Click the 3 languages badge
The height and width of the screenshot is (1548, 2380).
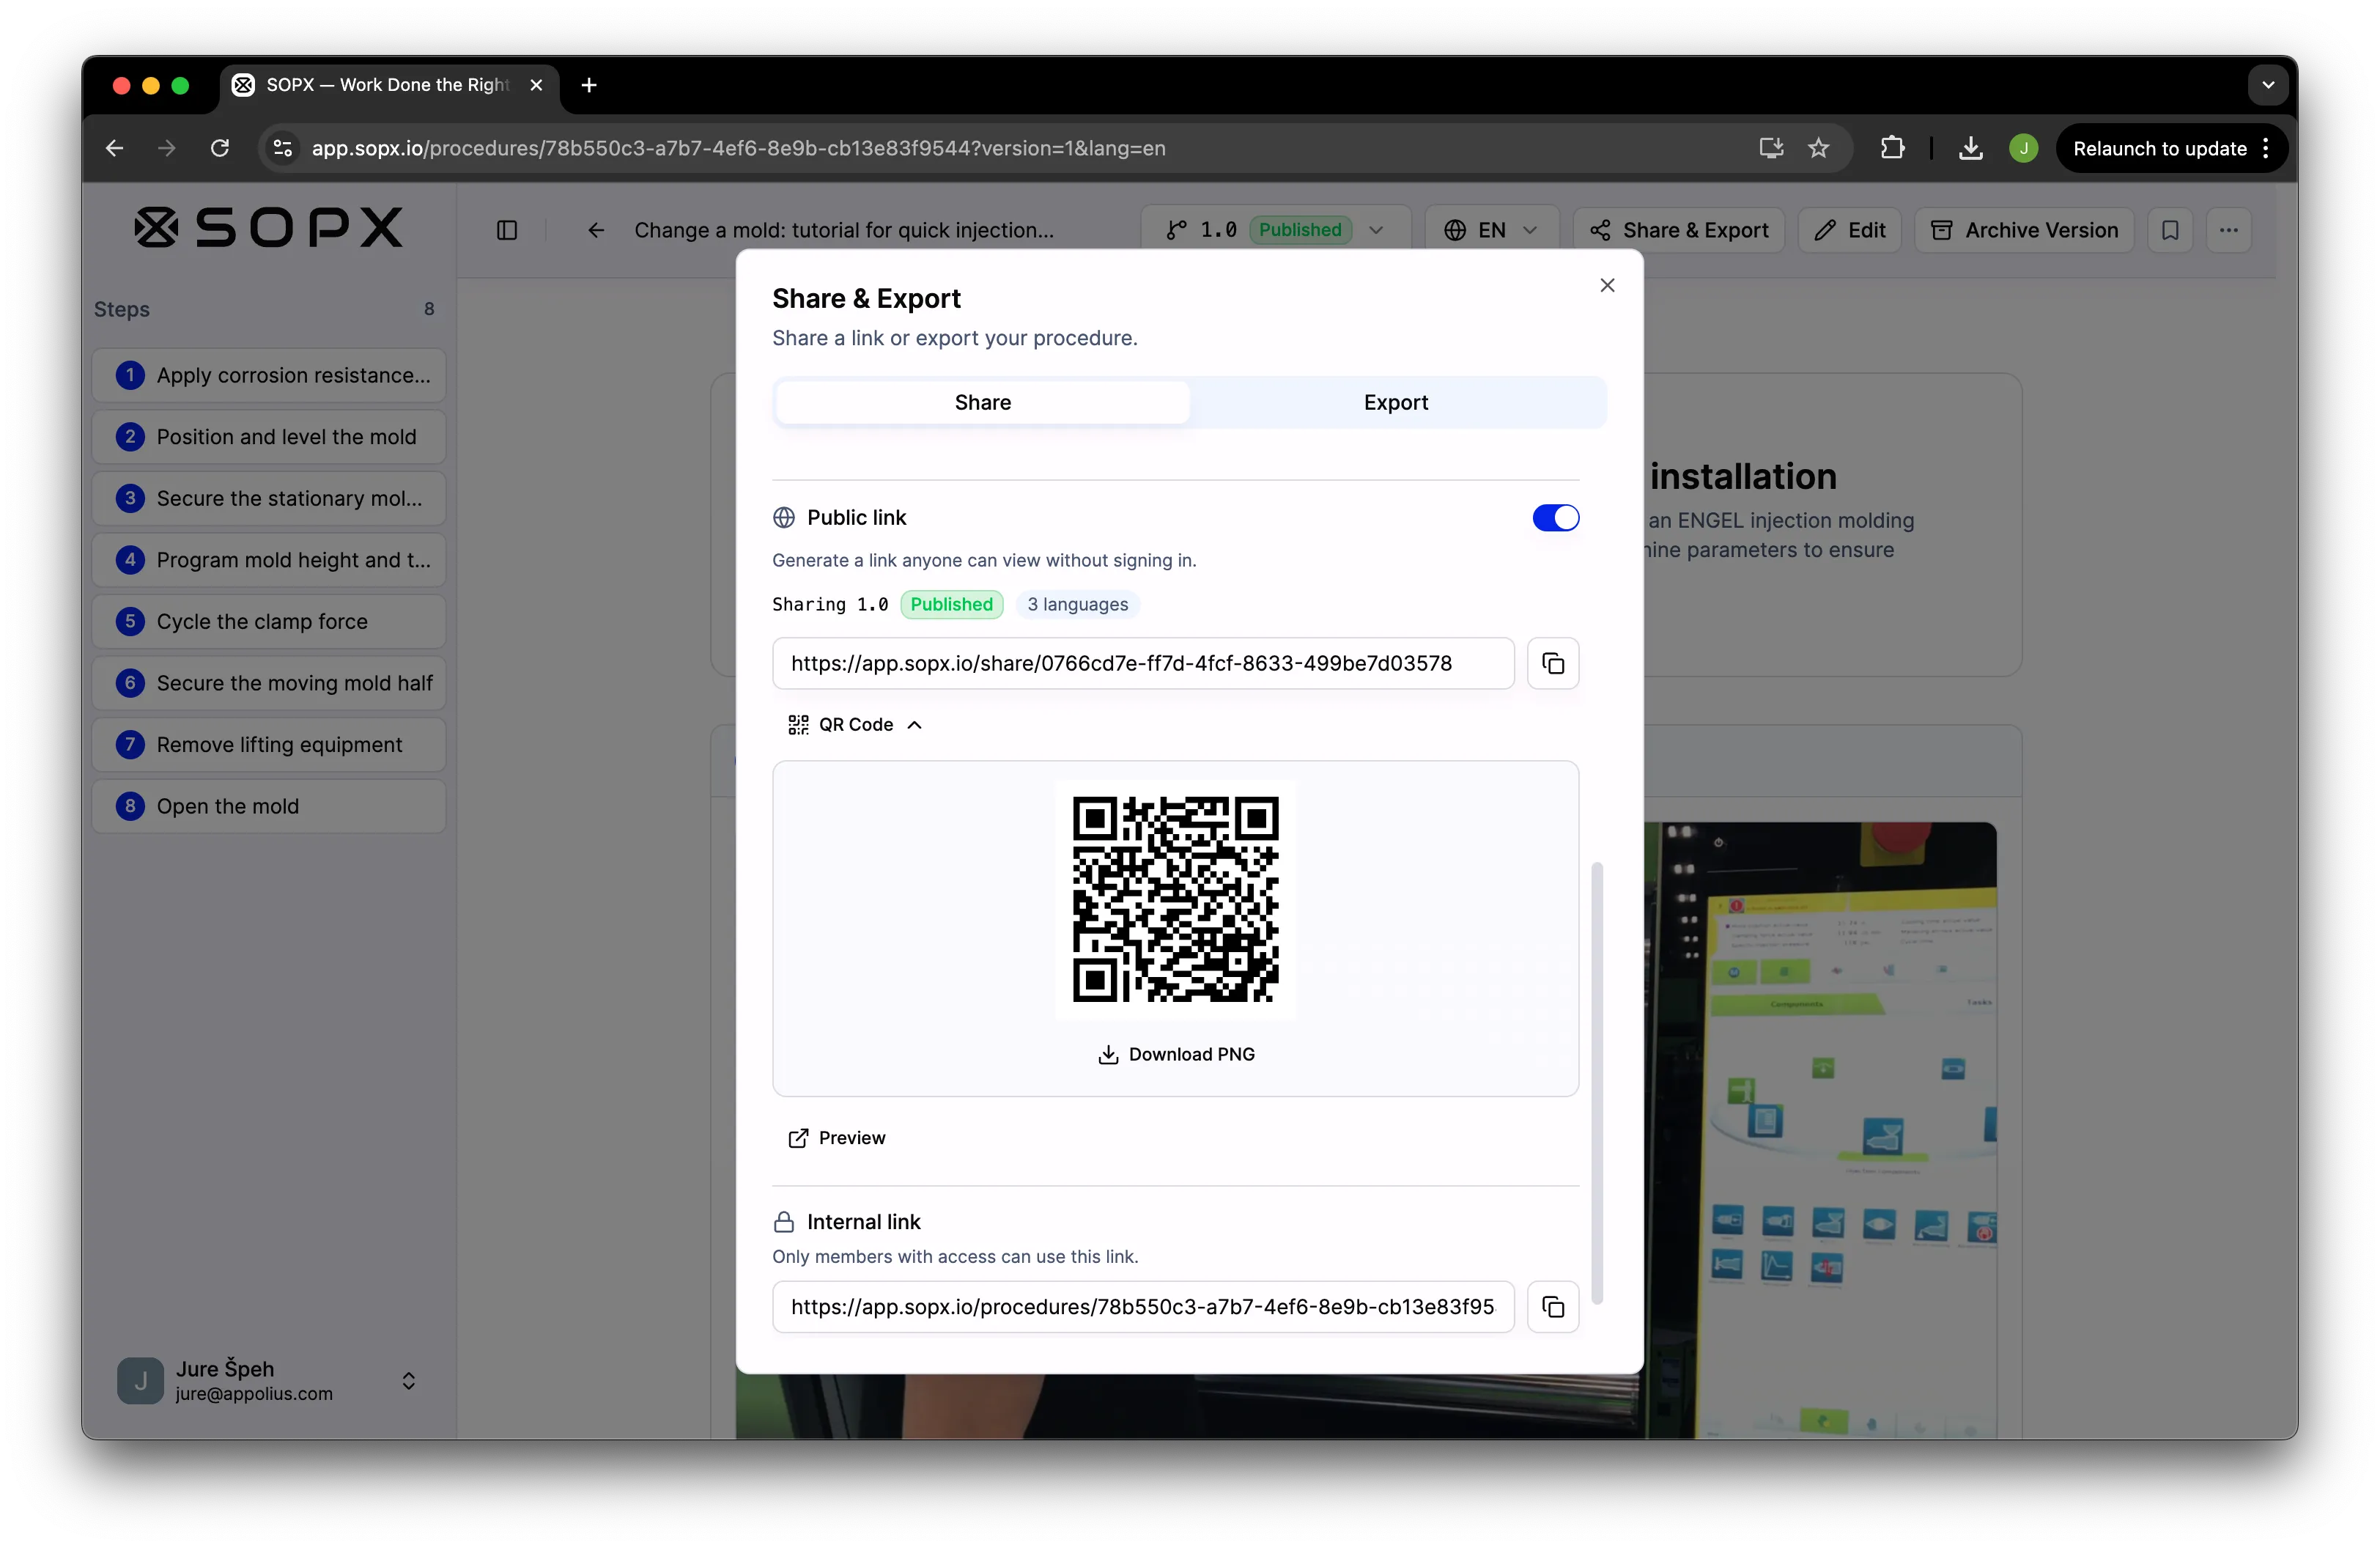click(x=1077, y=604)
